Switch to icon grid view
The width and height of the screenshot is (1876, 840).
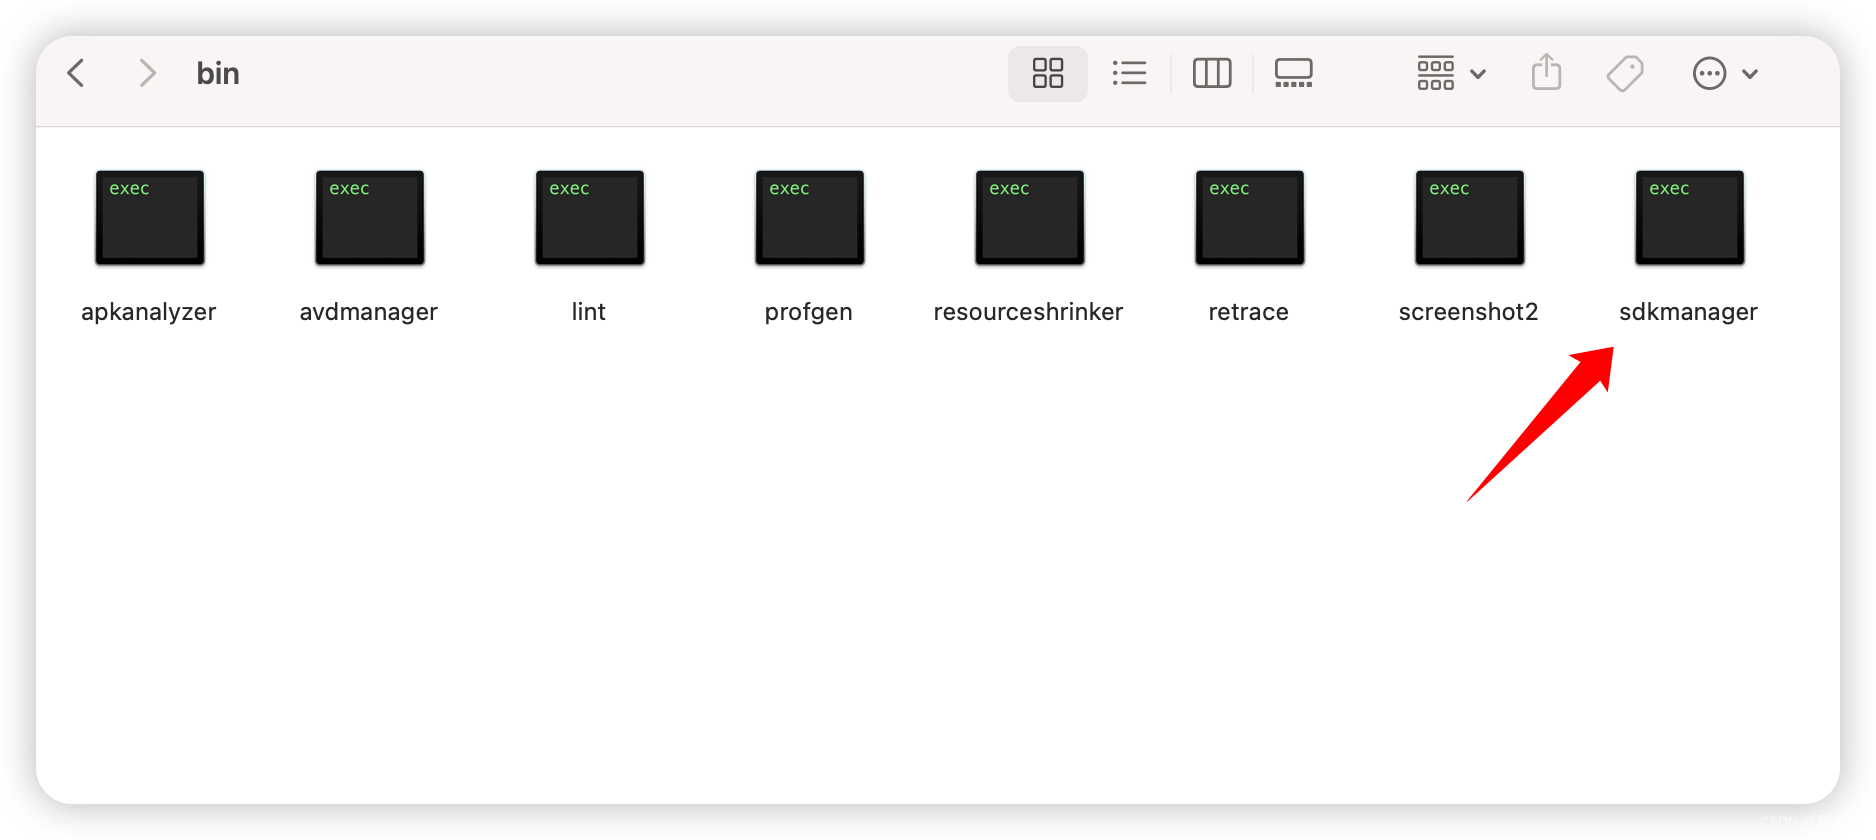(x=1047, y=73)
